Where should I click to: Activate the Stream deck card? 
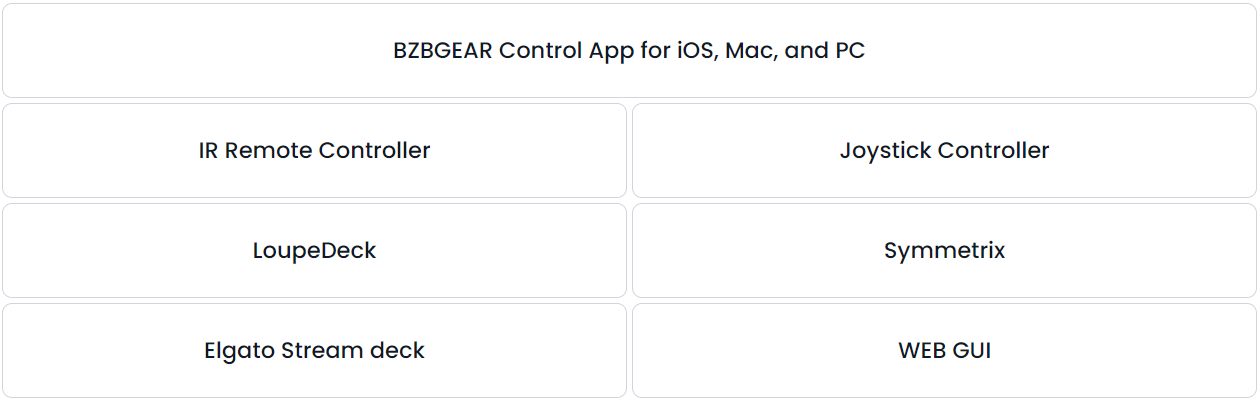click(314, 350)
